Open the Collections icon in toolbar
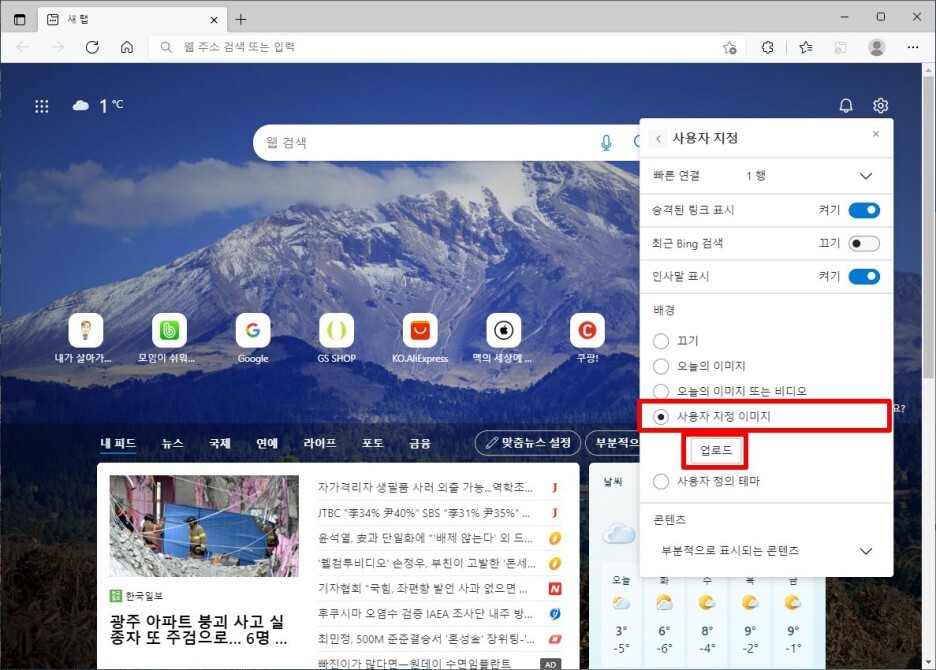 pos(840,47)
